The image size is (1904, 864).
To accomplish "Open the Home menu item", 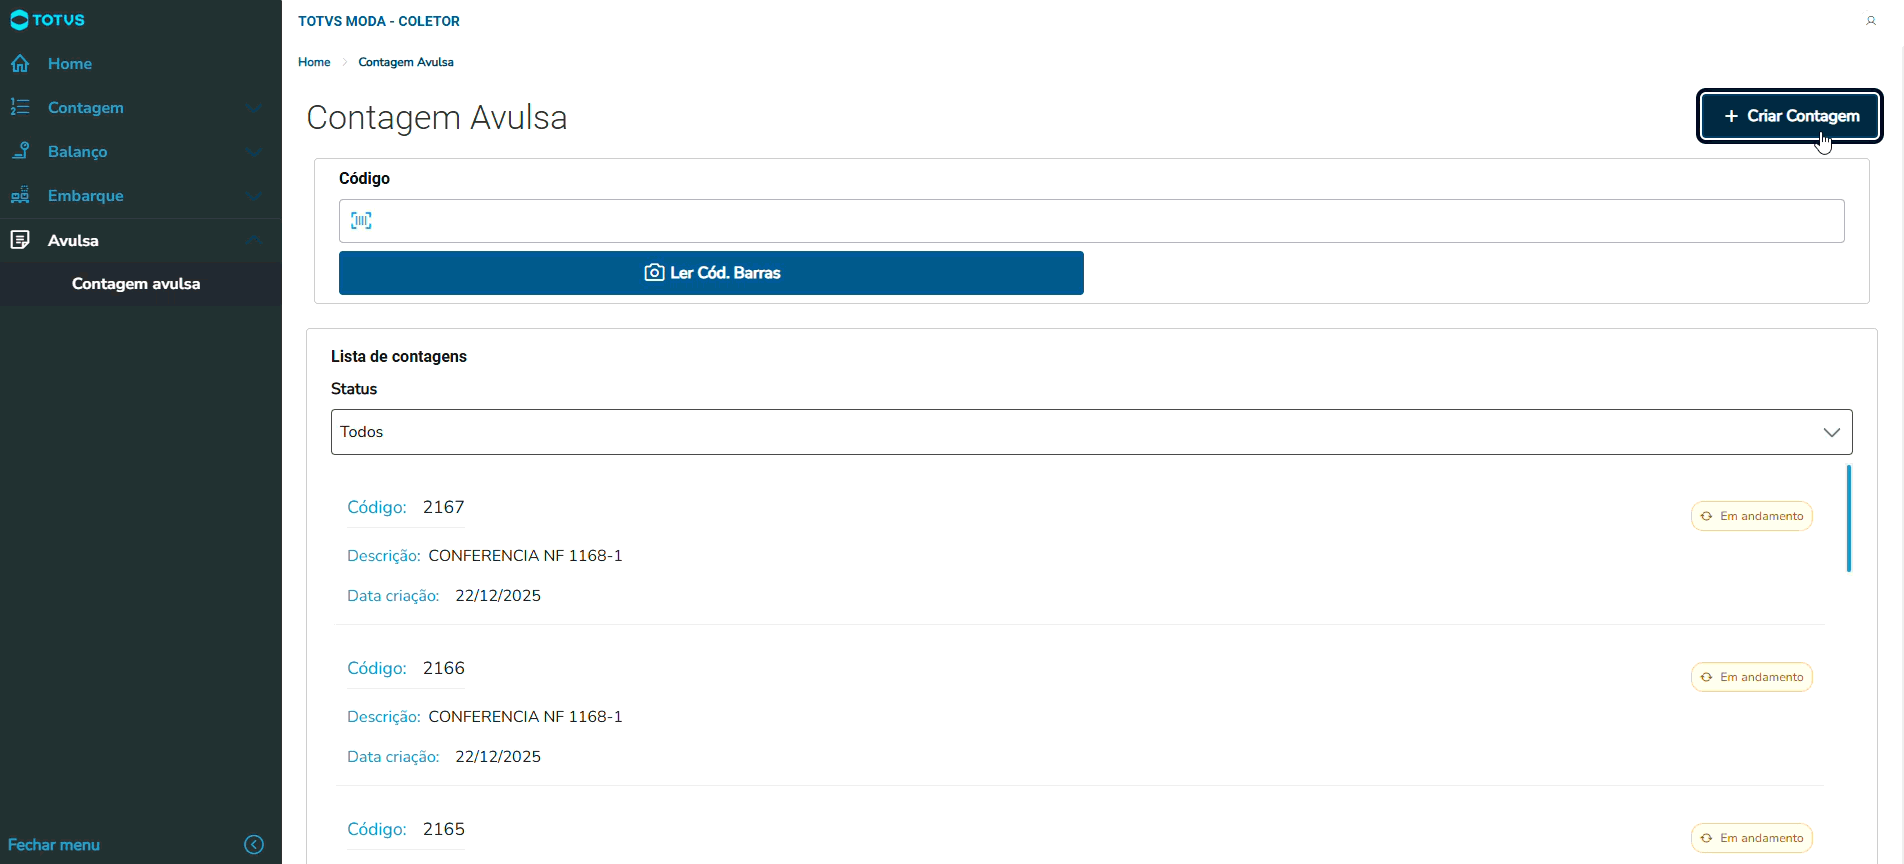I will point(70,64).
